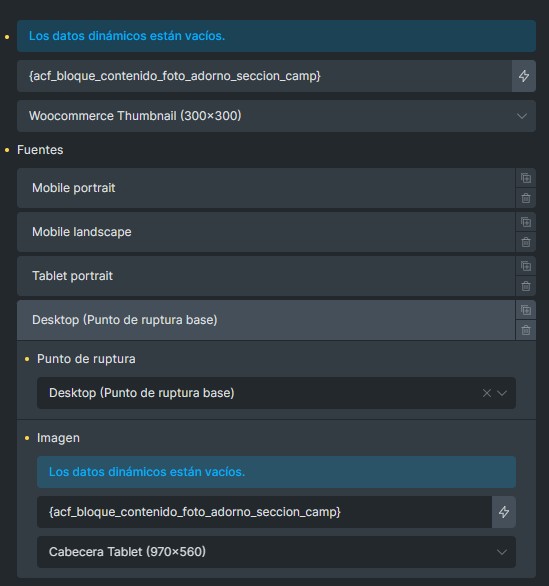Viewport: 549px width, 586px height.
Task: Duplicate the Tablet portrait source
Action: [x=526, y=266]
